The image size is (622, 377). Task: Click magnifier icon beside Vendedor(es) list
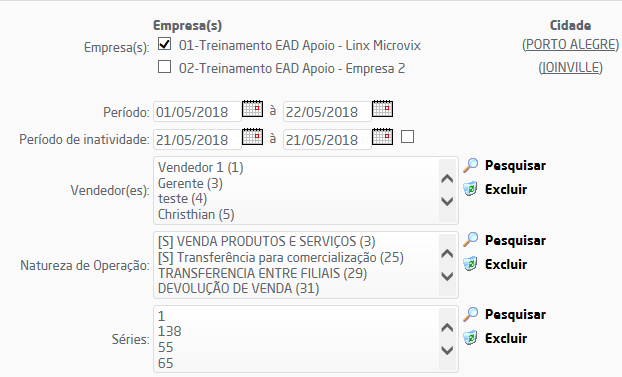coord(470,165)
